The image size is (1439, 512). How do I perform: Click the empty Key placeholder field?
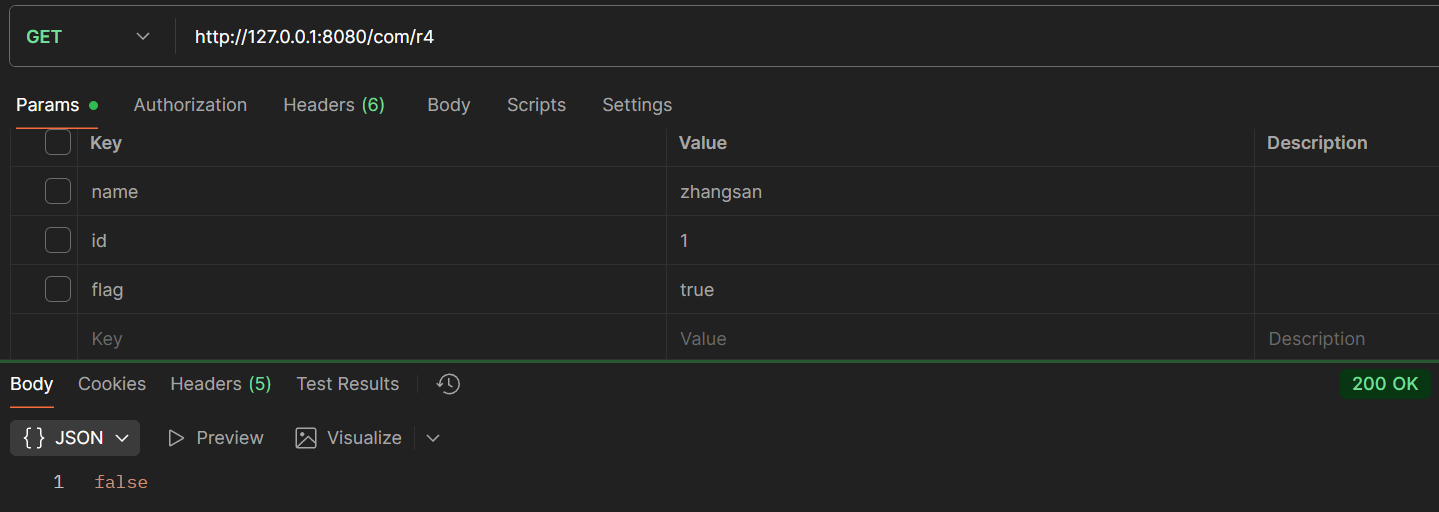click(x=372, y=338)
